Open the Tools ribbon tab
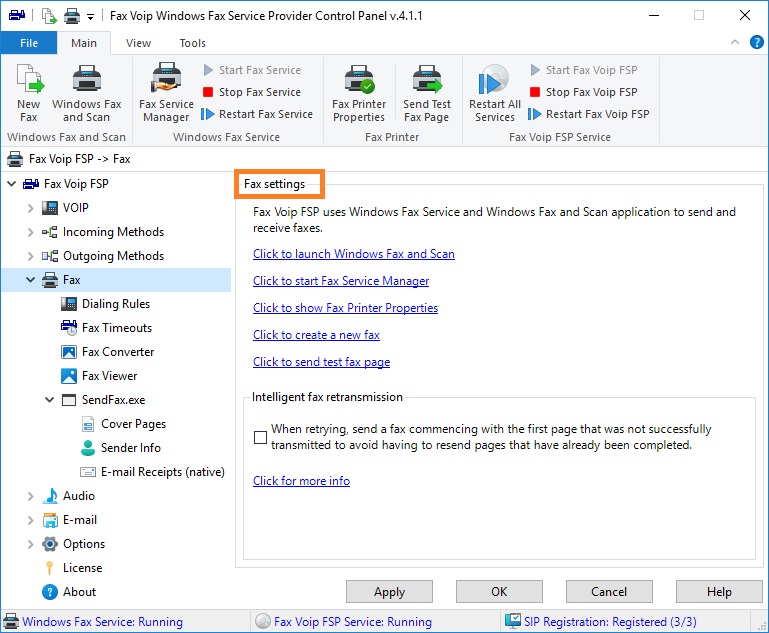 pos(192,43)
